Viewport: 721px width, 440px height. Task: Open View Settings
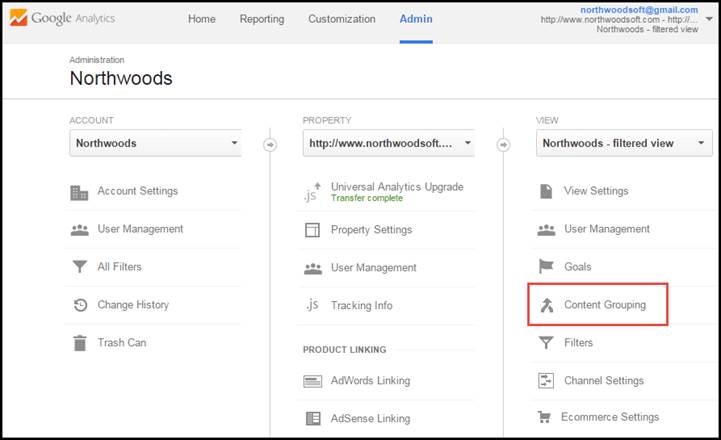pyautogui.click(x=596, y=191)
